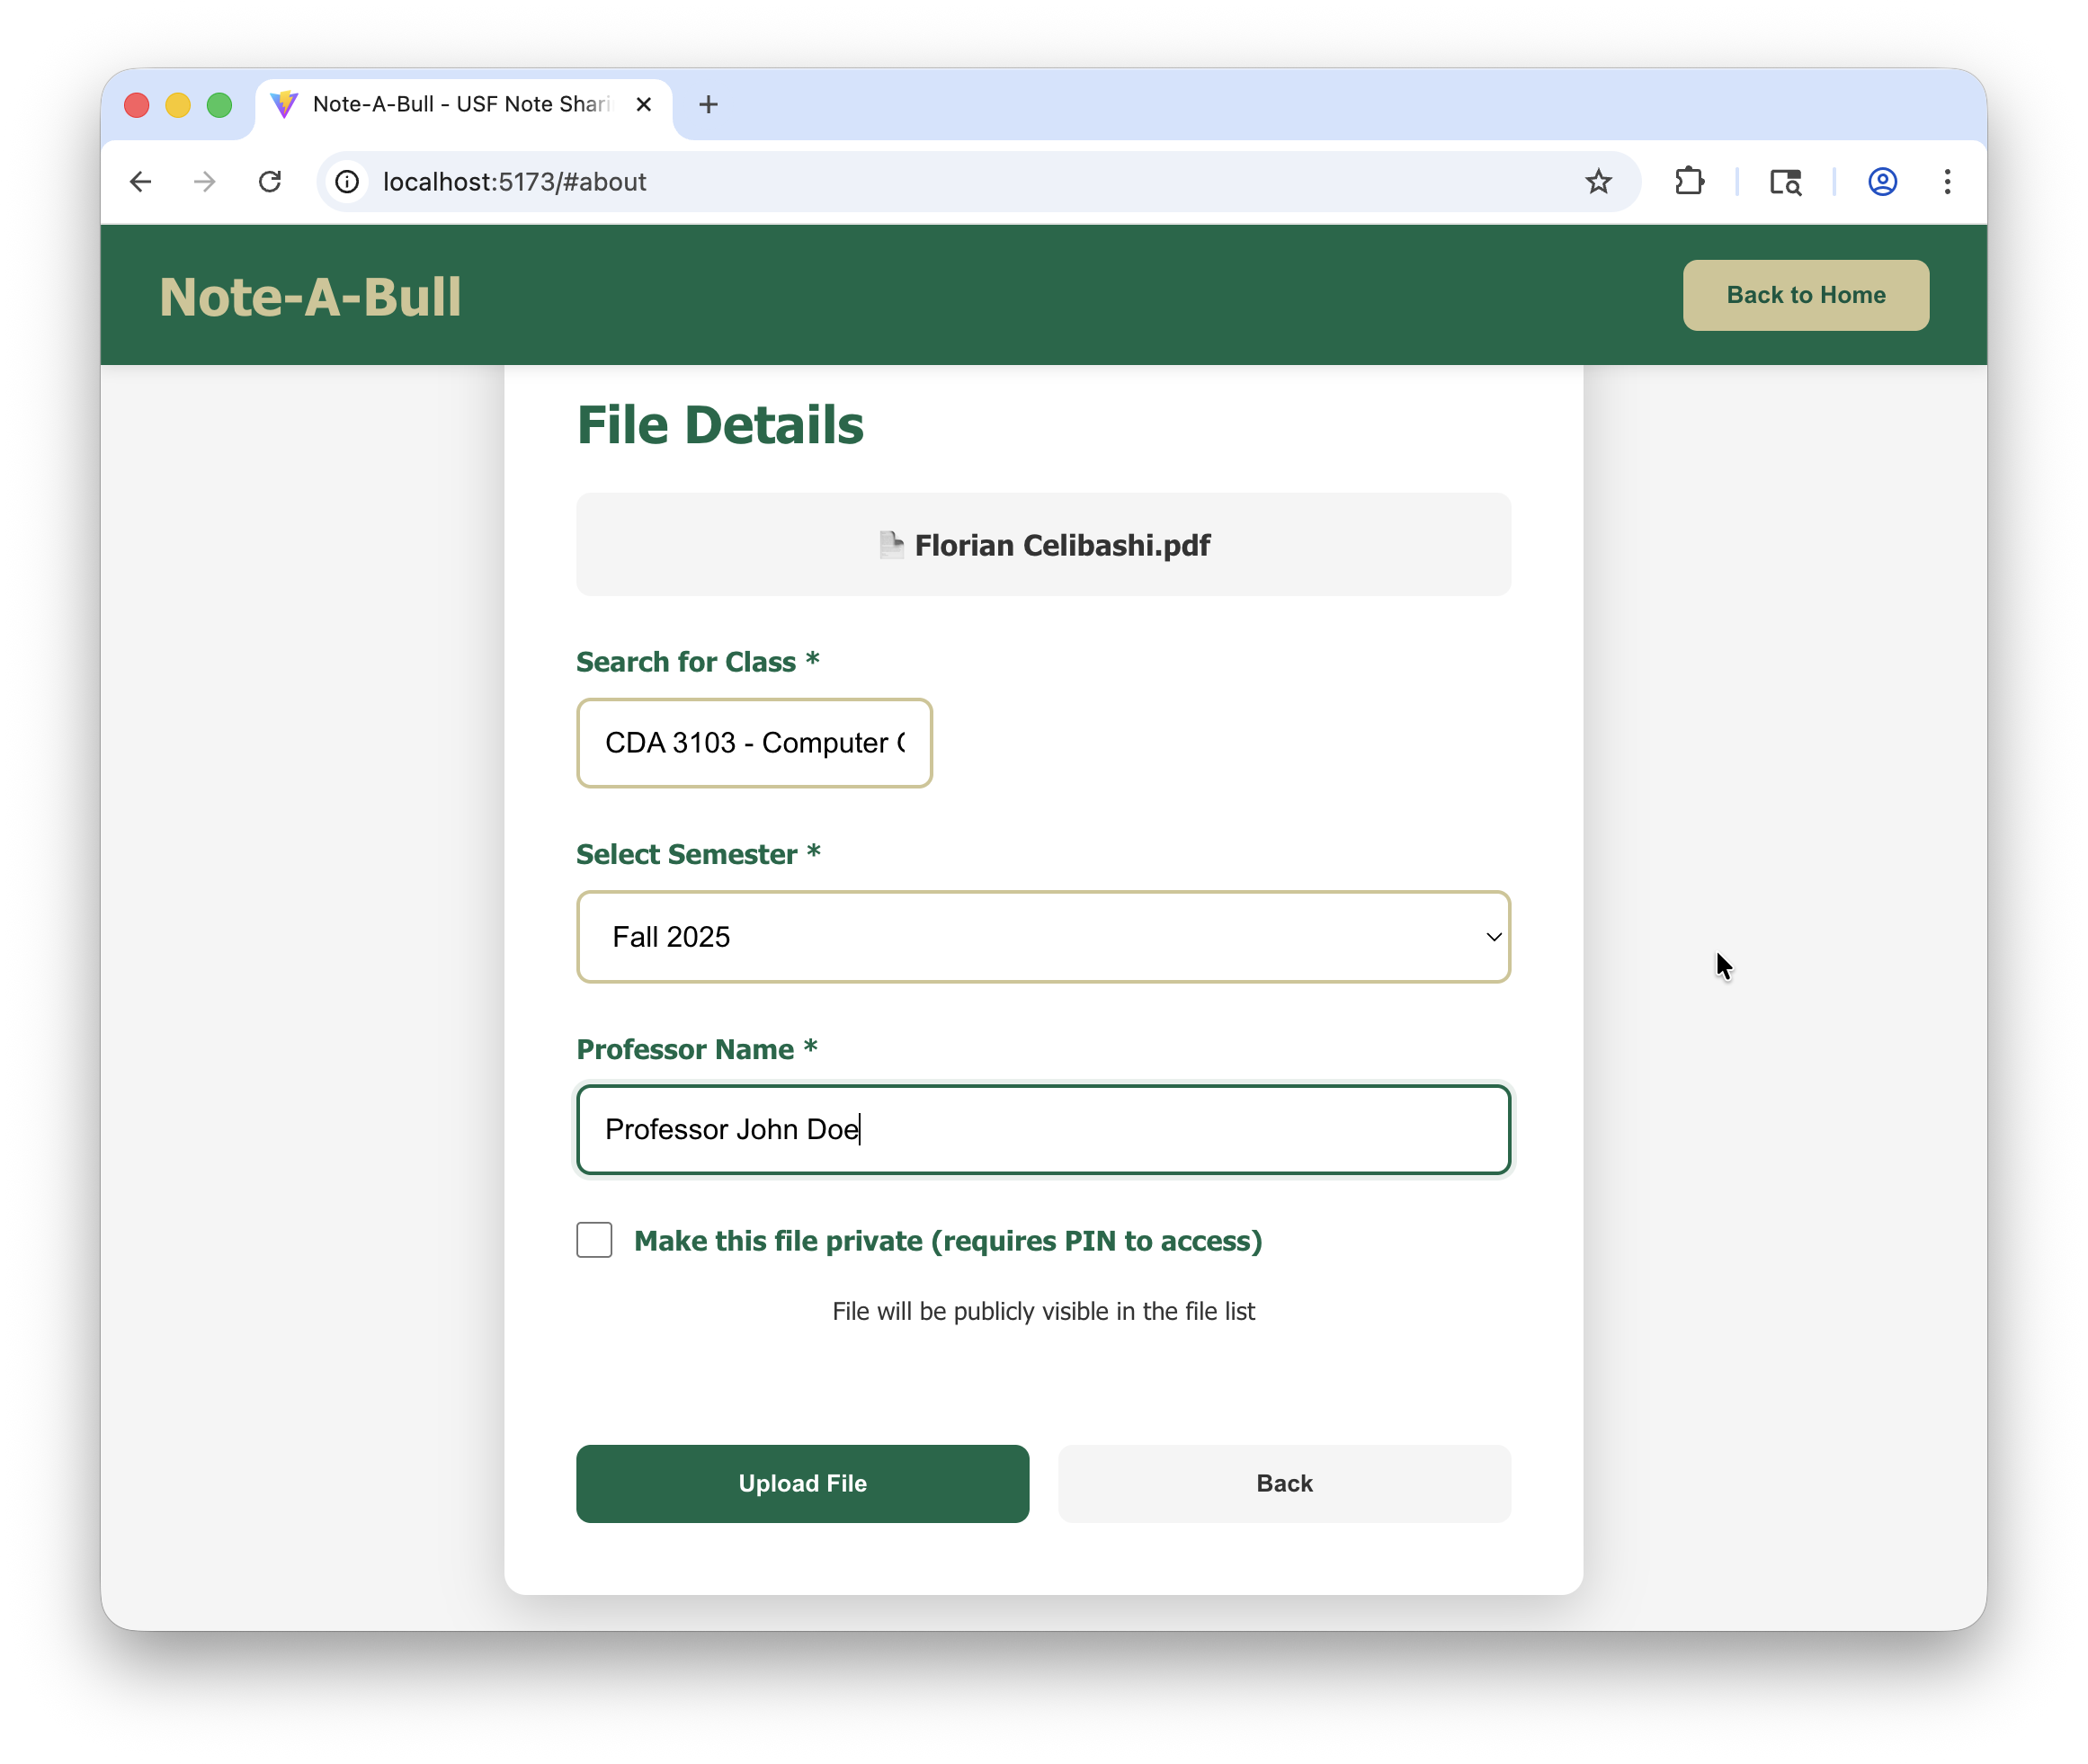The width and height of the screenshot is (2088, 1764).
Task: Click the Search for Class input field
Action: 754,743
